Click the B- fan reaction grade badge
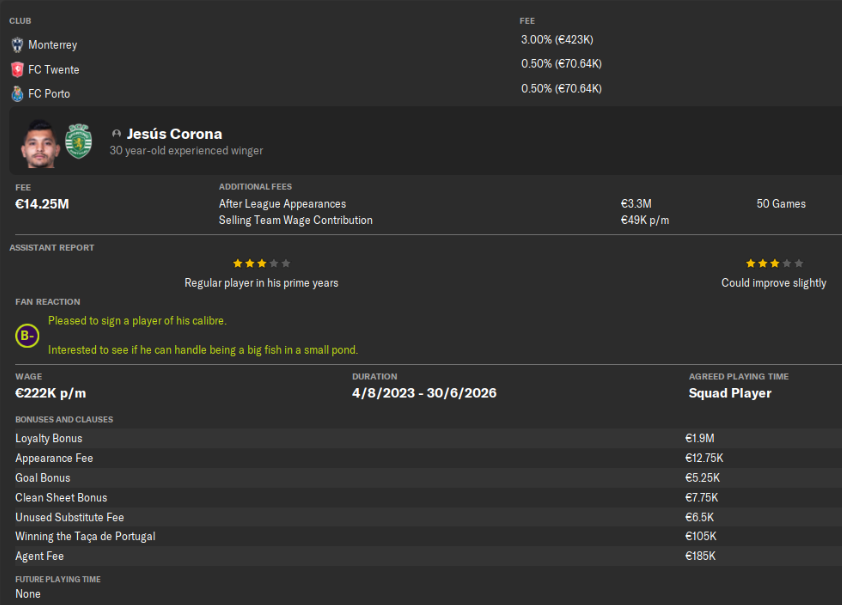Image resolution: width=842 pixels, height=605 pixels. coord(27,336)
